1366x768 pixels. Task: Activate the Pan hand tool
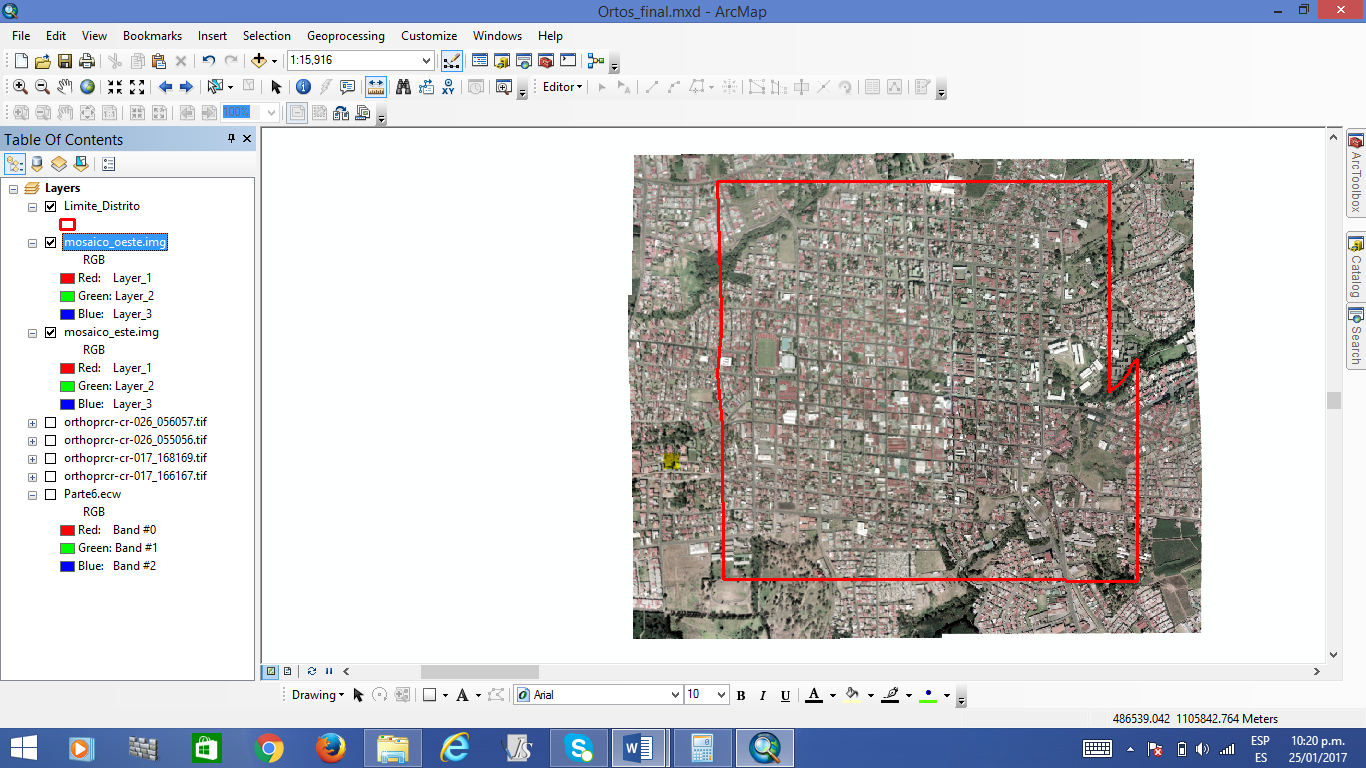65,87
